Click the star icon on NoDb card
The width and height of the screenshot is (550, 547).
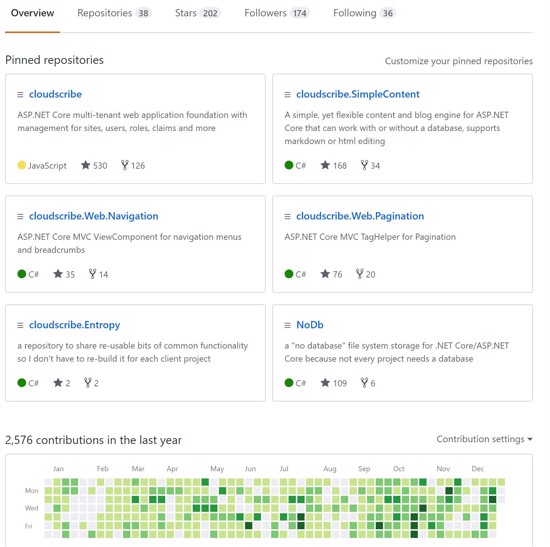point(325,382)
